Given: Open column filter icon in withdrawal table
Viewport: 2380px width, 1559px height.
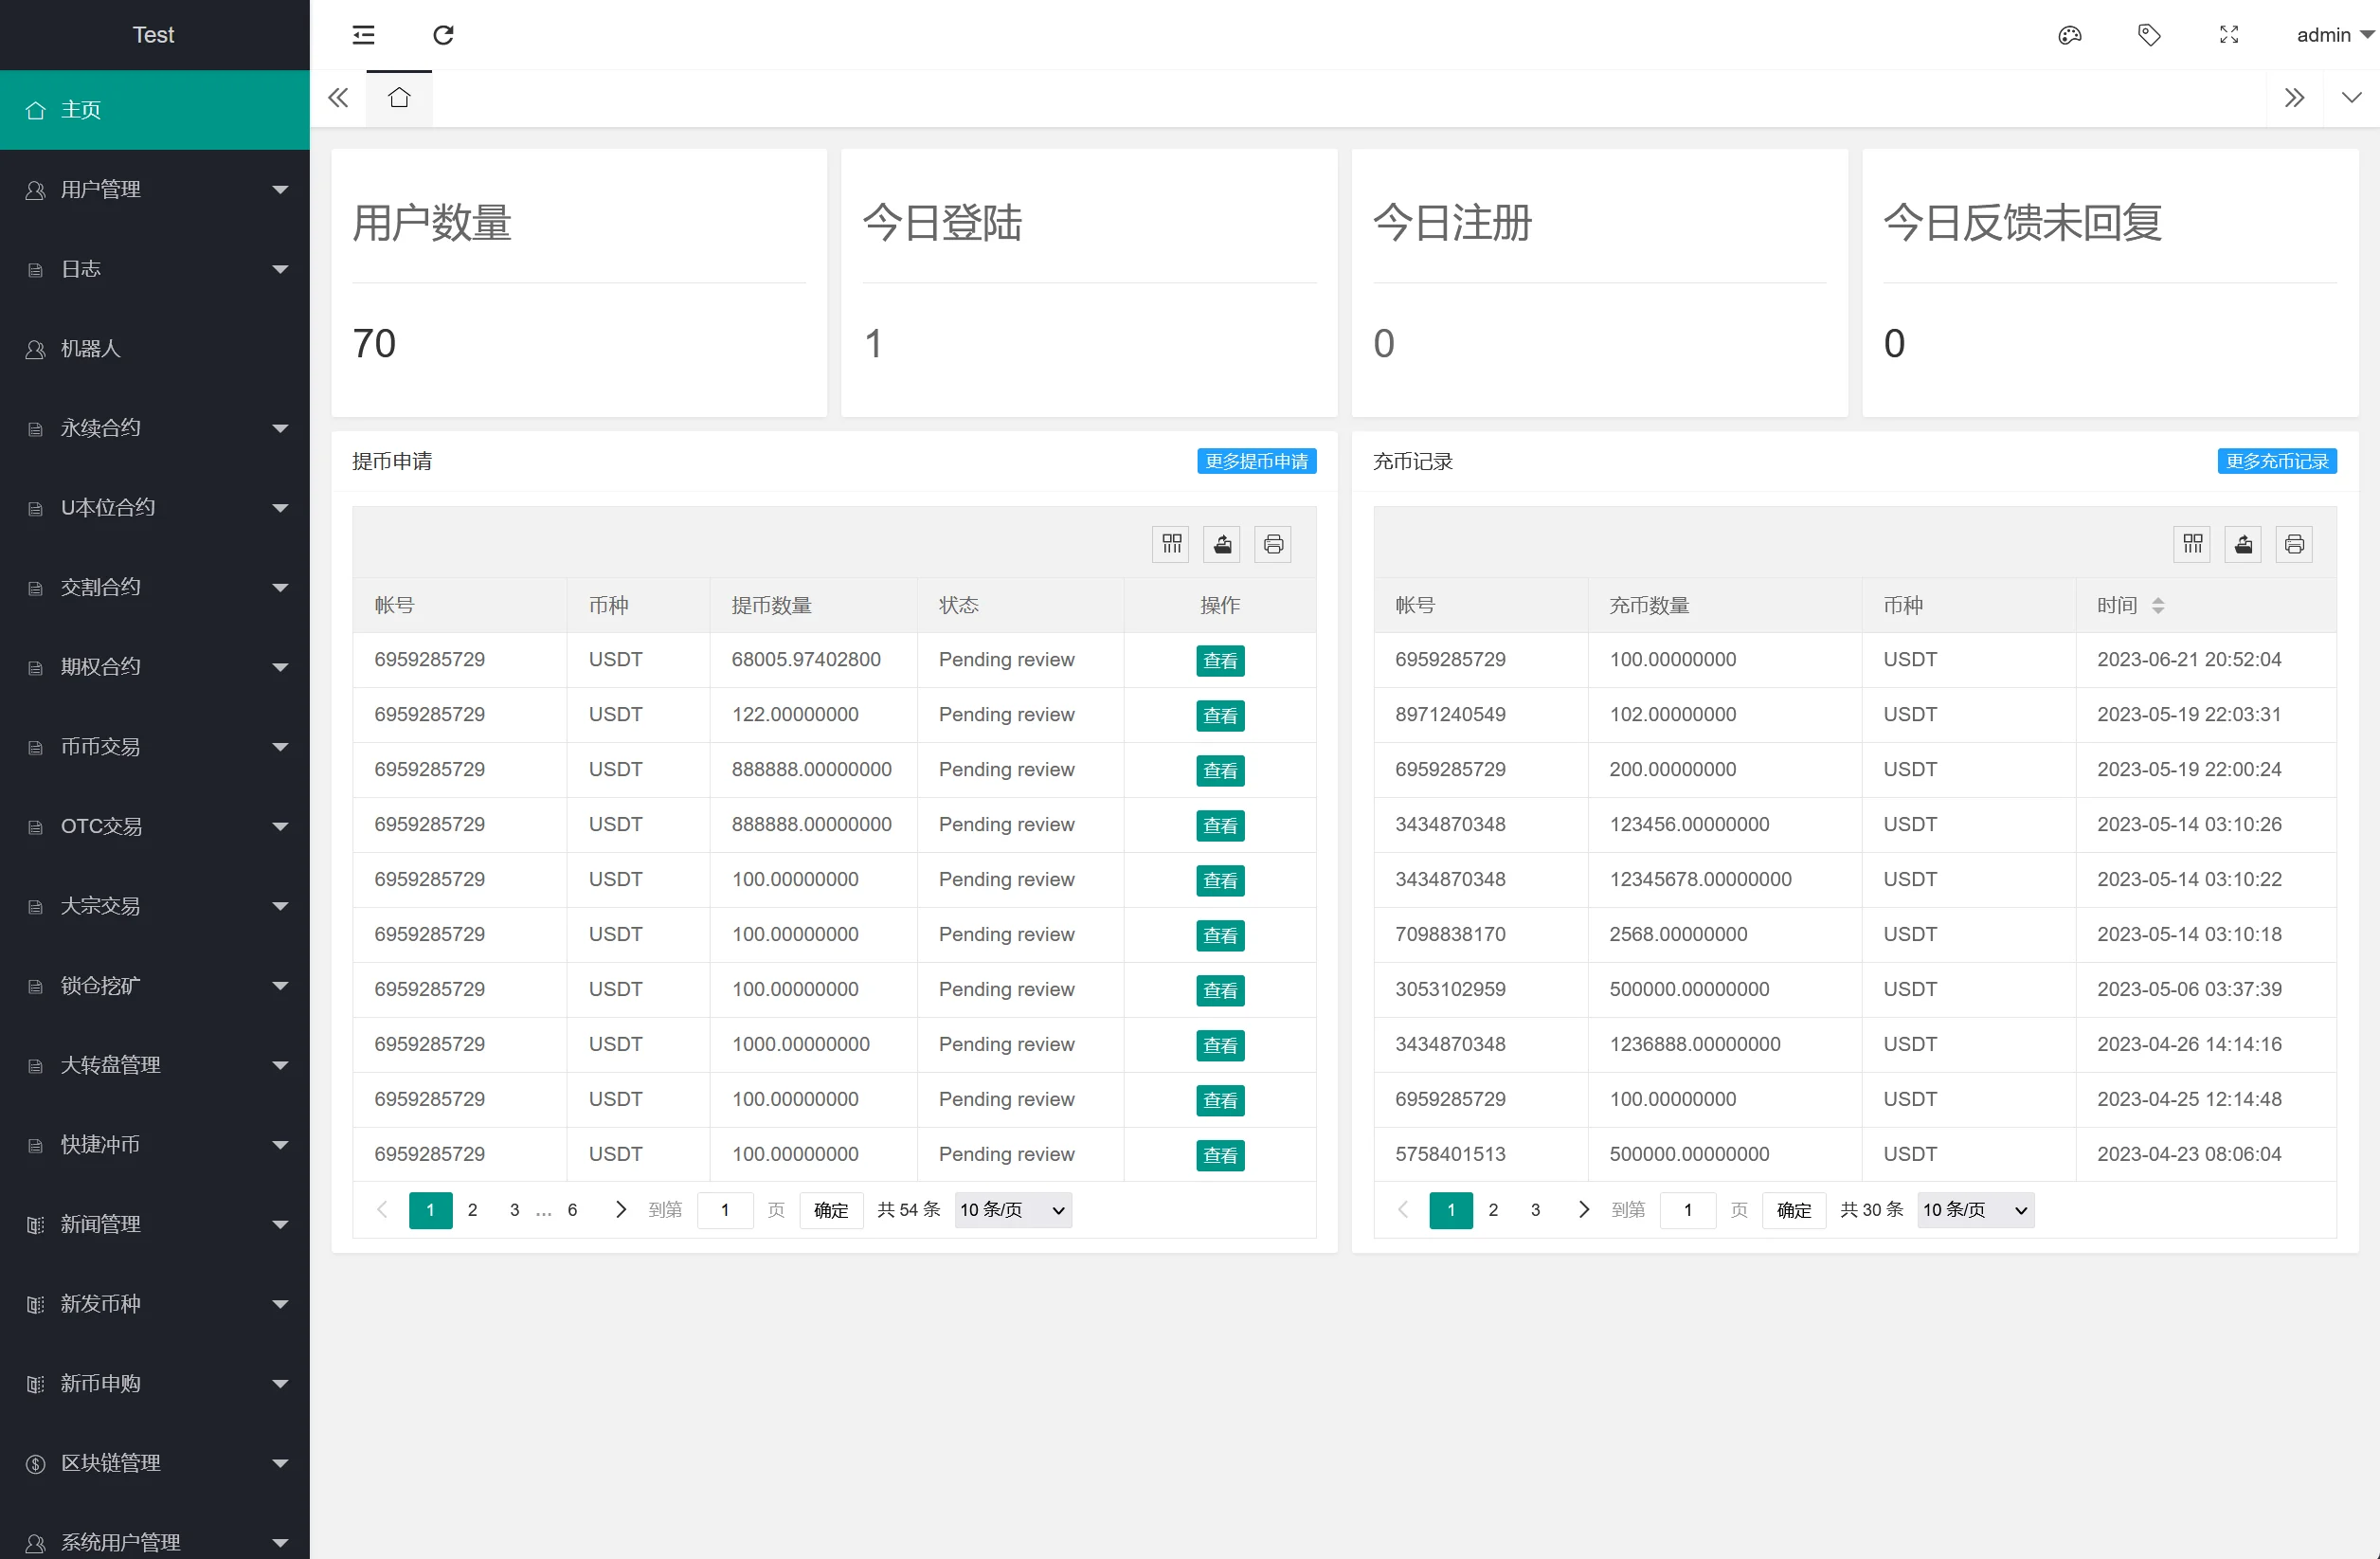Looking at the screenshot, I should click(1171, 544).
